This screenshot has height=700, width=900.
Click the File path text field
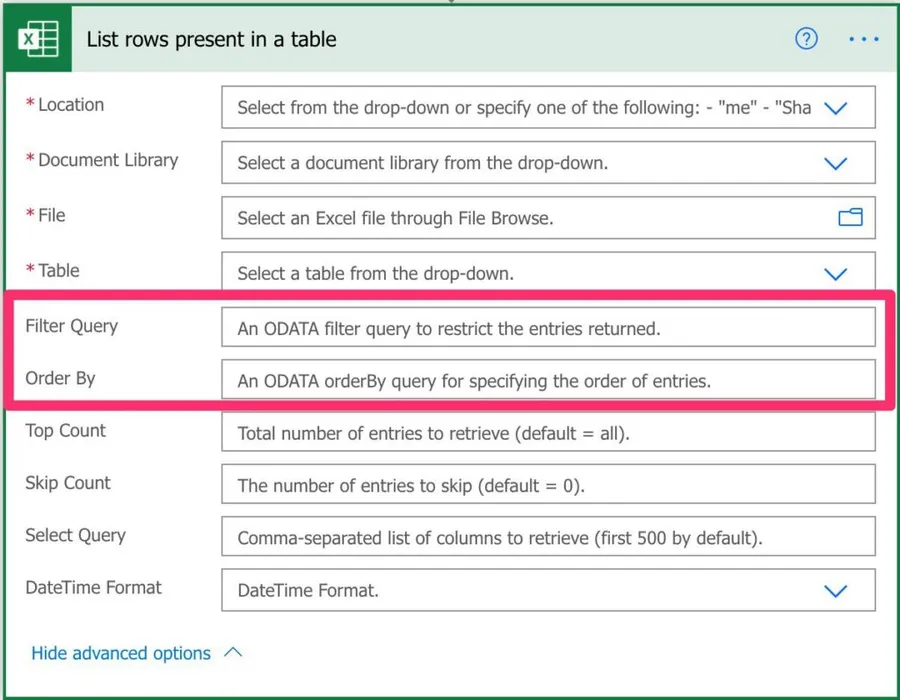[520, 218]
